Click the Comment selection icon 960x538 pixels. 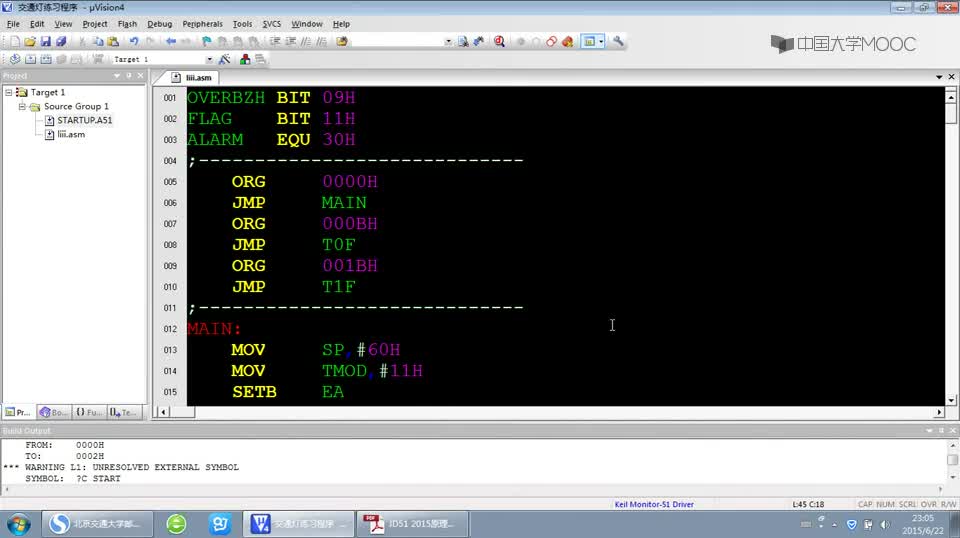click(x=306, y=42)
